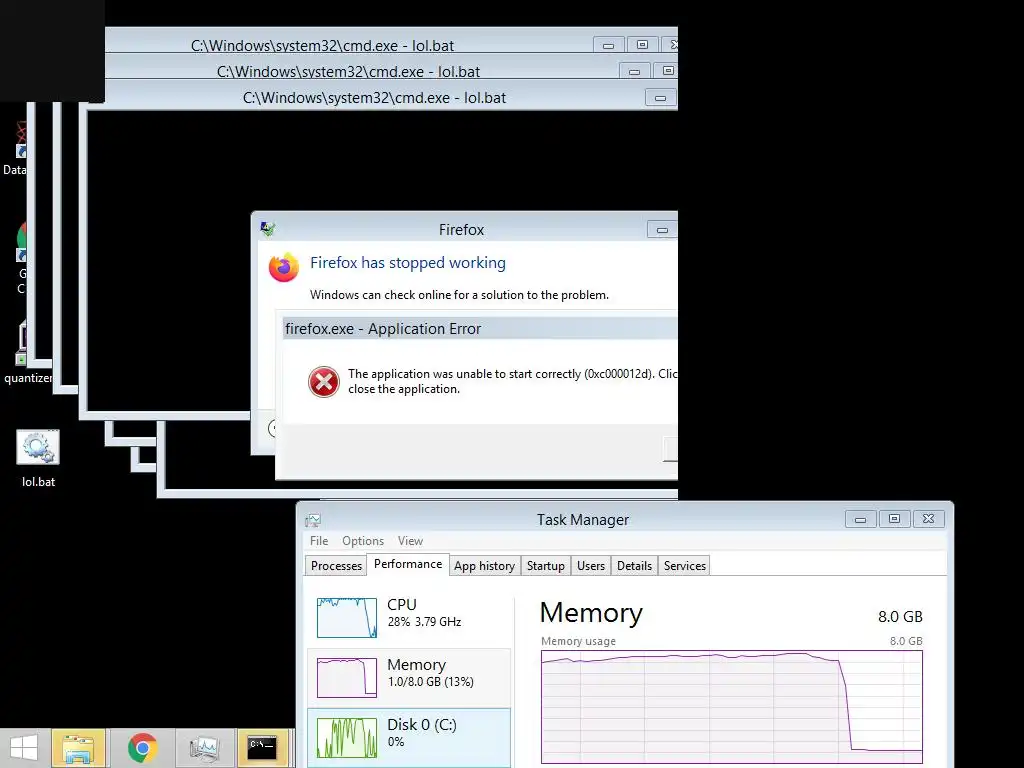Image resolution: width=1024 pixels, height=768 pixels.
Task: Select the Memory performance item in sidebar
Action: click(x=409, y=677)
